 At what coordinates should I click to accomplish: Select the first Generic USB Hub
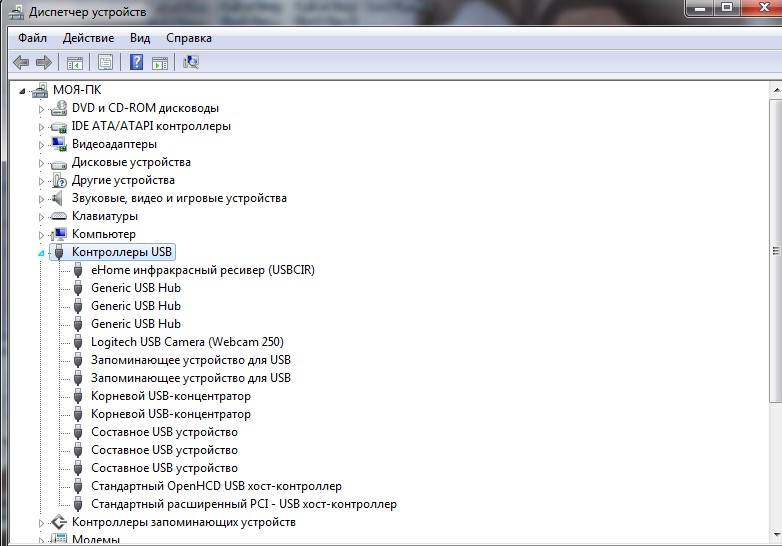pos(136,288)
